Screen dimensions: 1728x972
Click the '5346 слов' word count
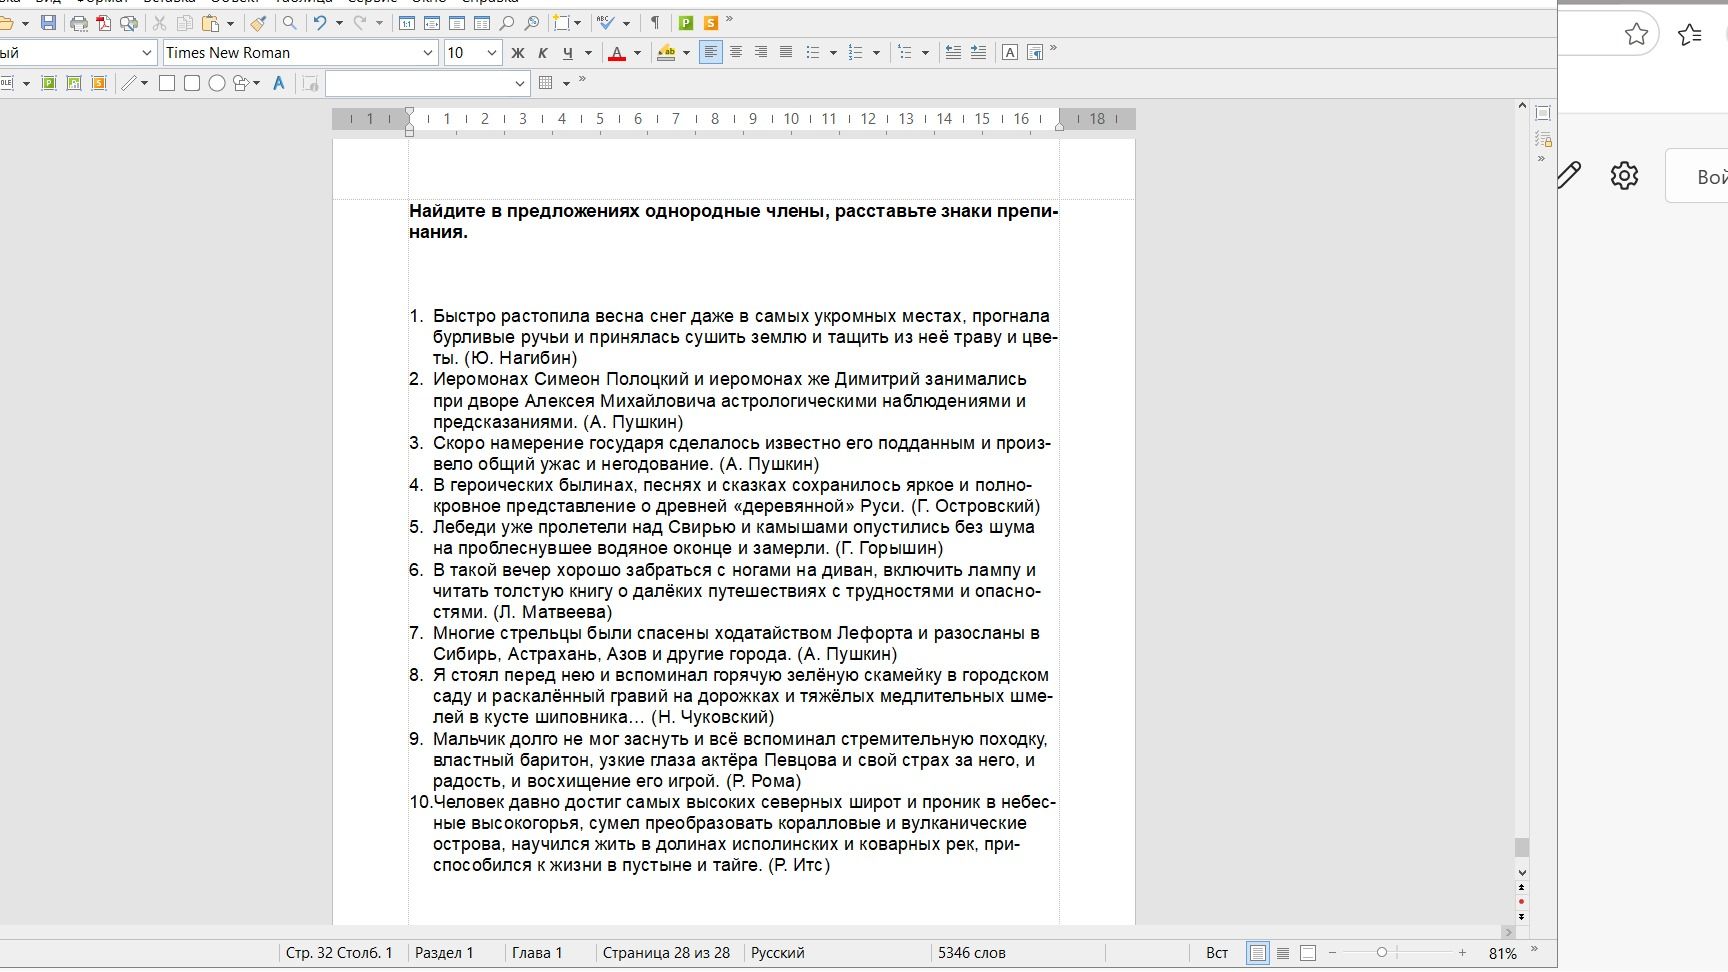pyautogui.click(x=972, y=953)
